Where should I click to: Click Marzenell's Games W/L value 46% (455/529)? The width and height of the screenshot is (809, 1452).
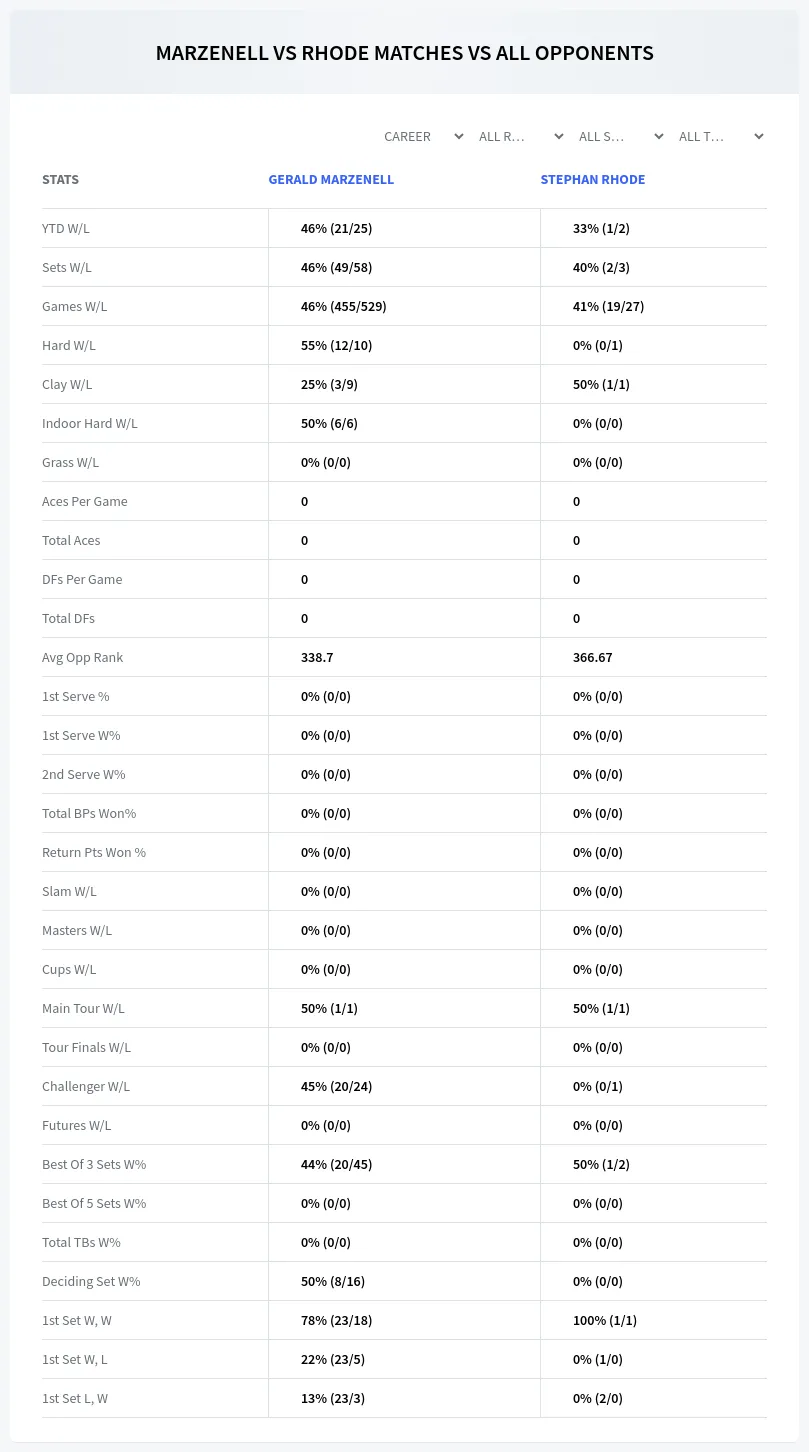tap(344, 306)
